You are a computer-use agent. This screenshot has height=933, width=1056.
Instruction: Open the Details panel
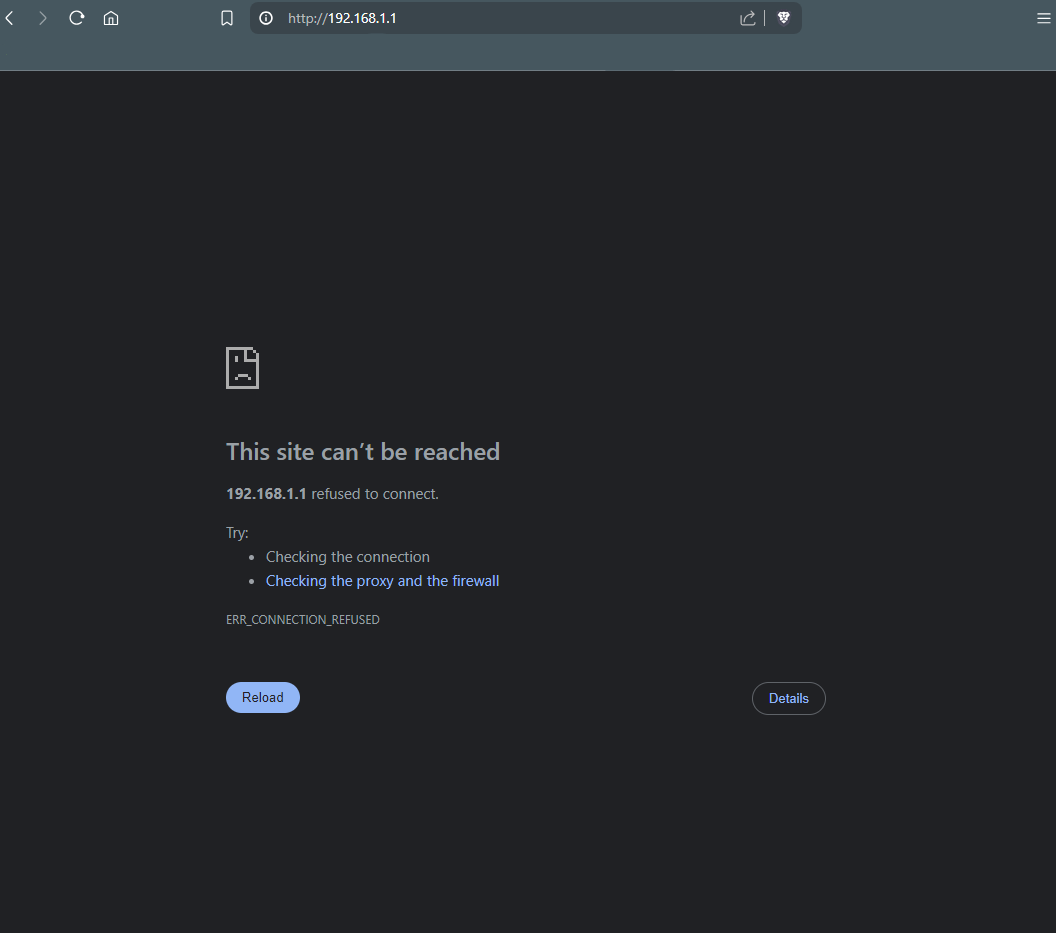[788, 698]
